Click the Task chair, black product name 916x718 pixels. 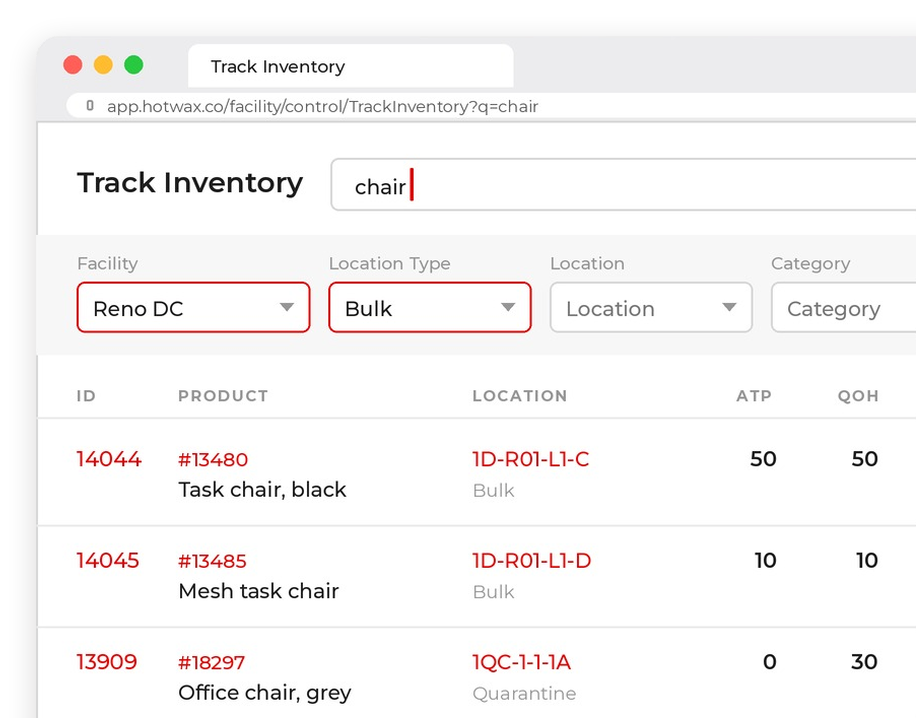[x=262, y=490]
